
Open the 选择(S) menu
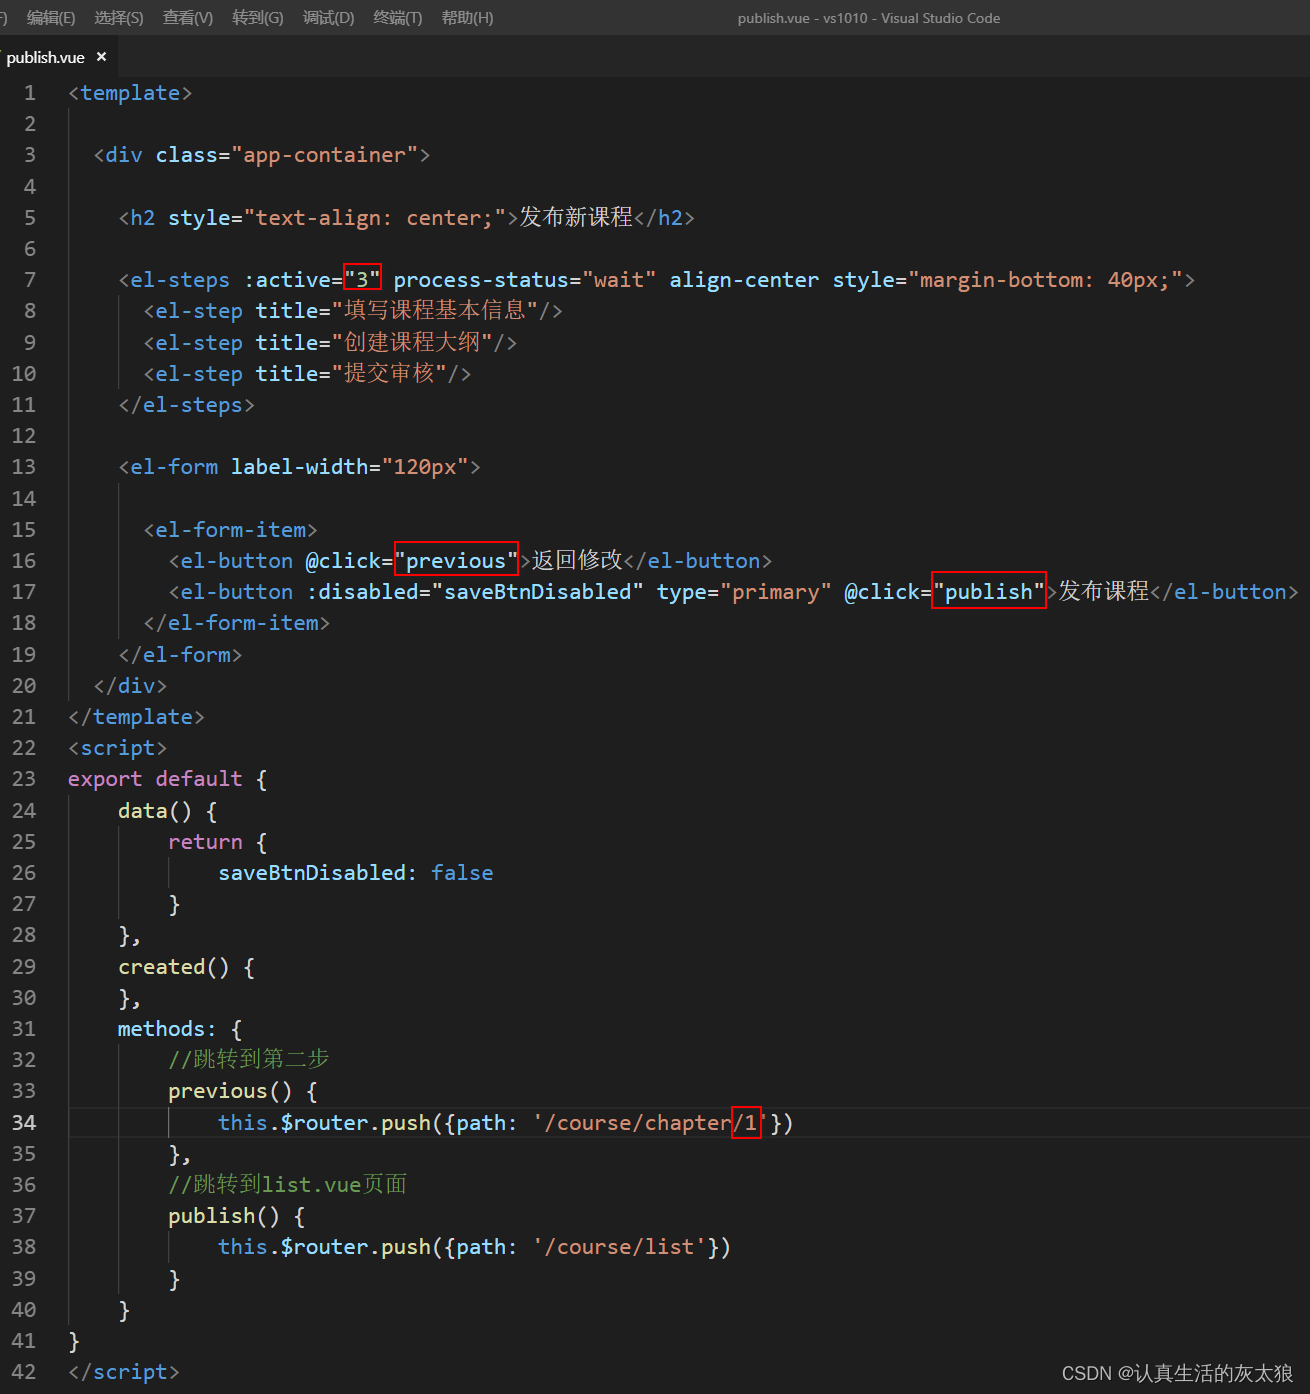coord(119,18)
